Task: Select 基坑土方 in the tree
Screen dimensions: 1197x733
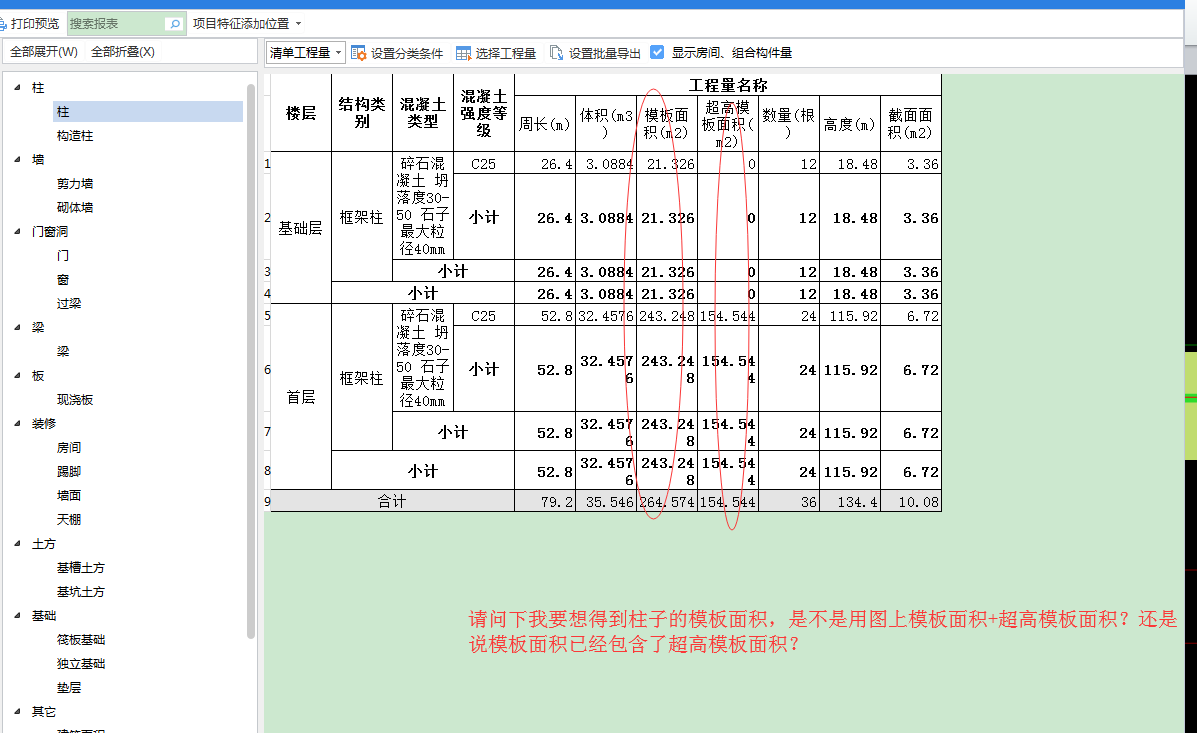Action: [x=80, y=592]
